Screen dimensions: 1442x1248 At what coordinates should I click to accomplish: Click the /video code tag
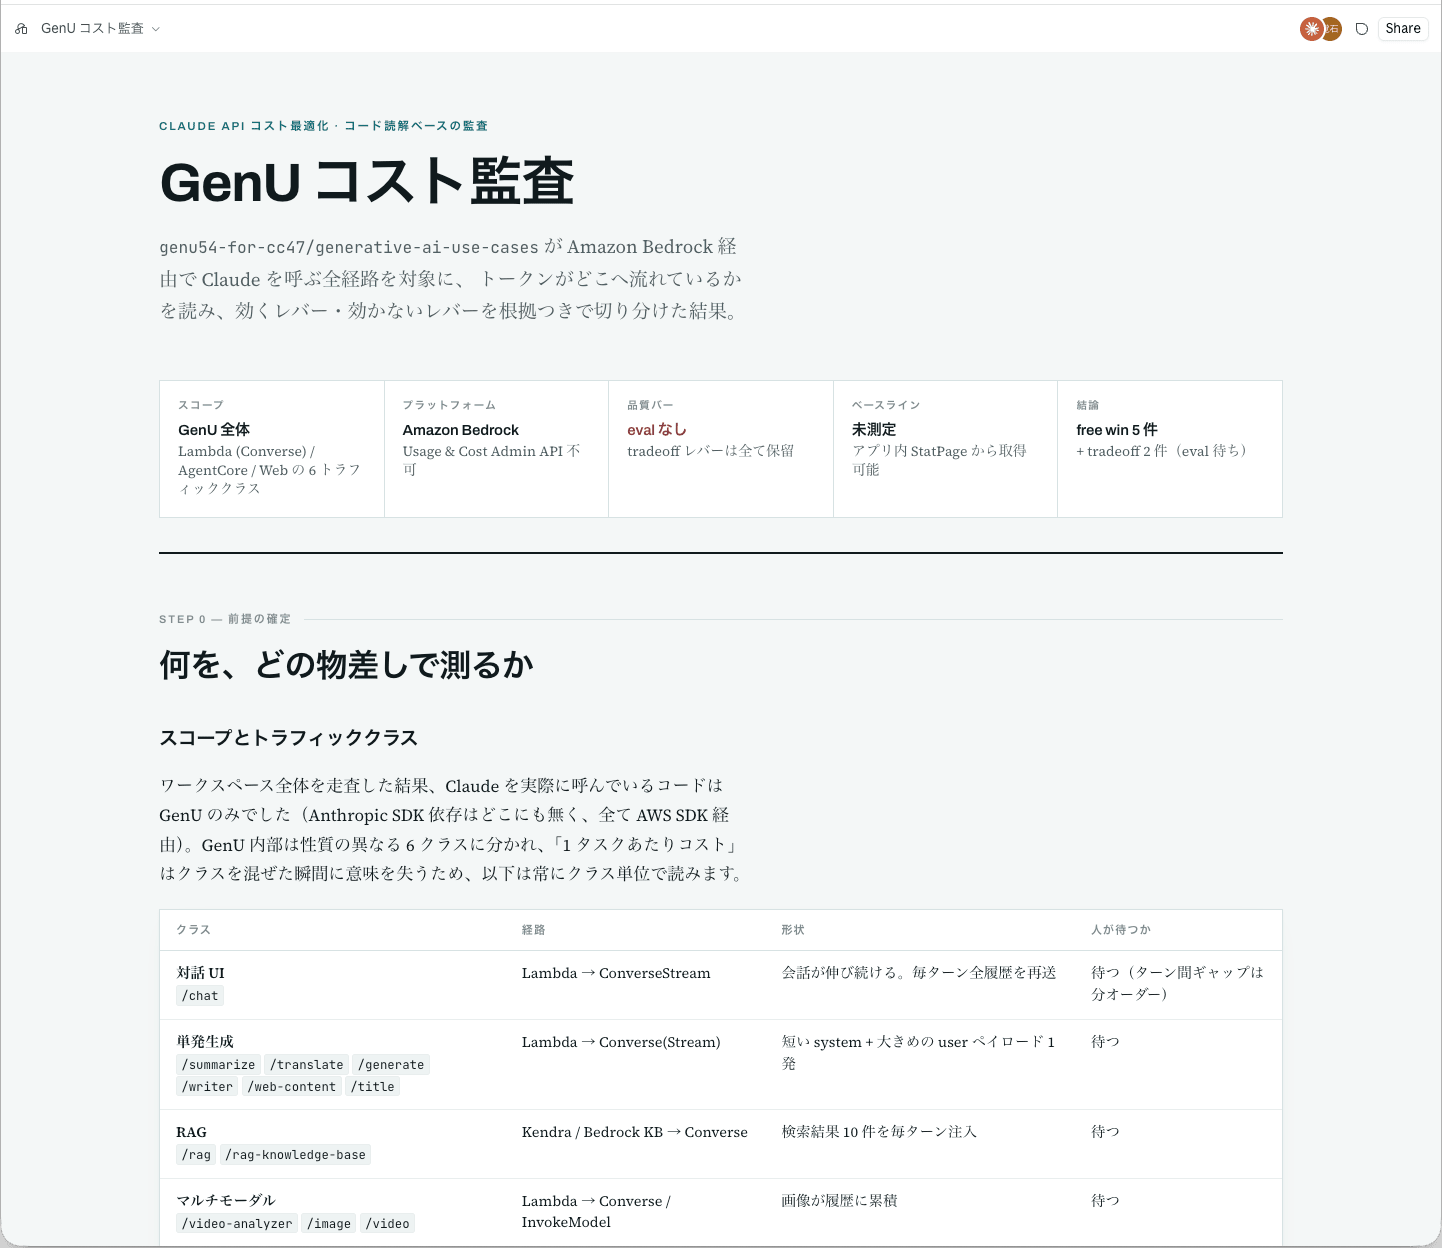[x=387, y=1224]
